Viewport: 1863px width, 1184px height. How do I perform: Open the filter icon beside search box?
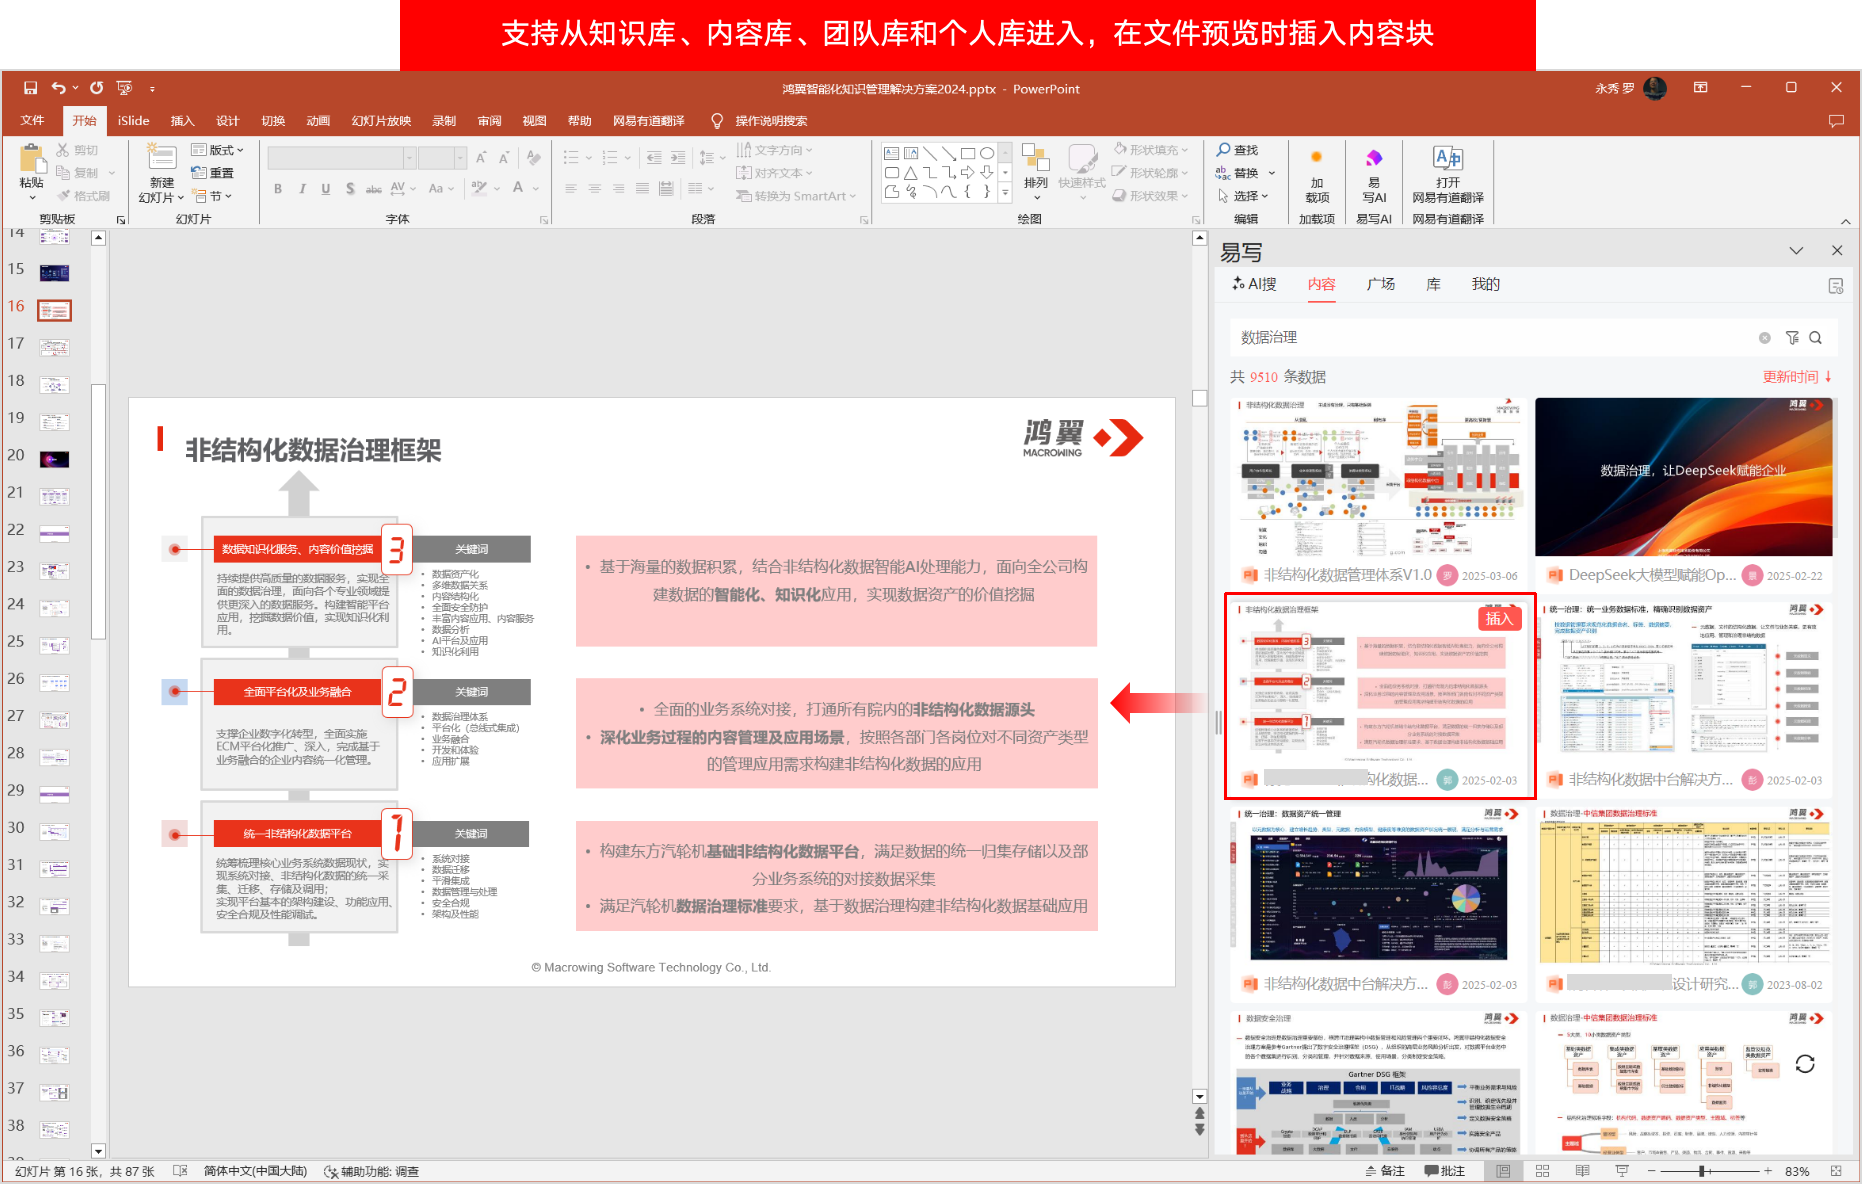1792,338
